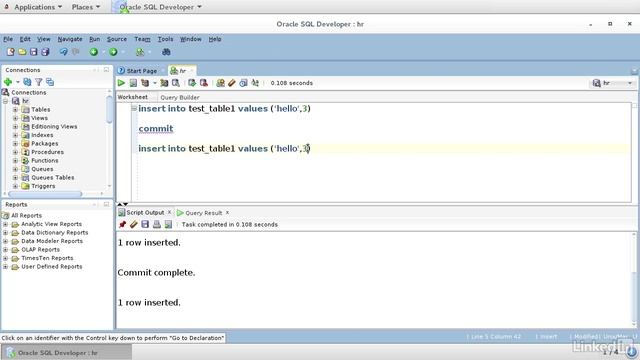Expand the Packages node
This screenshot has width=640, height=360.
point(15,144)
